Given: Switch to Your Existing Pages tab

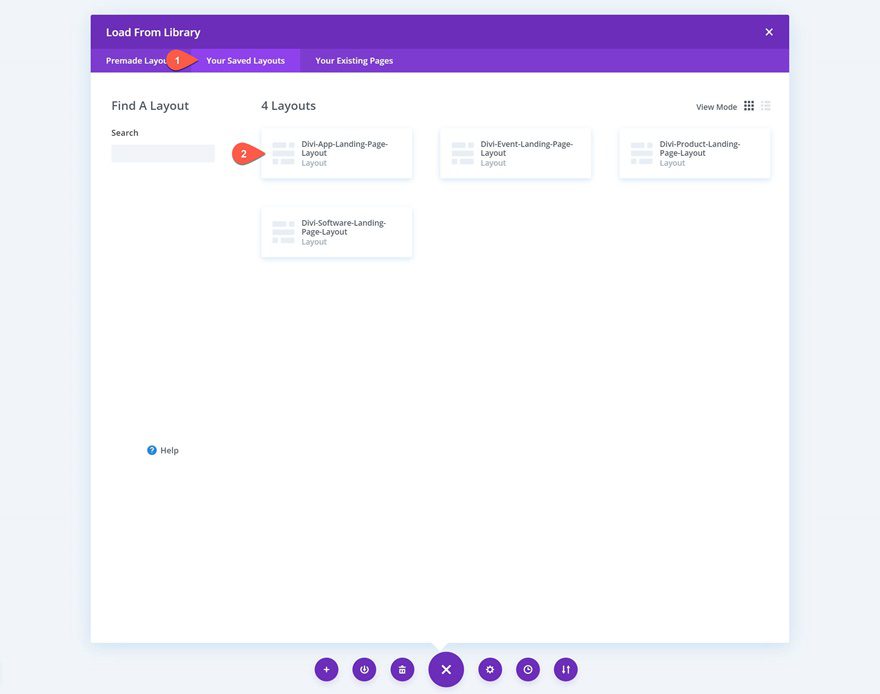Looking at the screenshot, I should (354, 61).
